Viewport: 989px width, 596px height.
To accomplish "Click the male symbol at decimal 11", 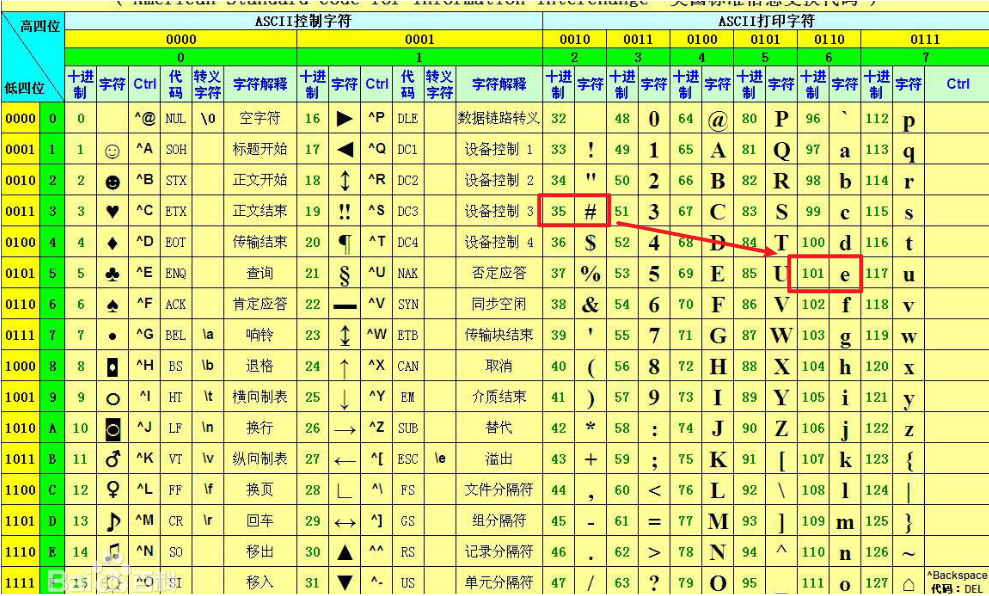I will tap(112, 458).
